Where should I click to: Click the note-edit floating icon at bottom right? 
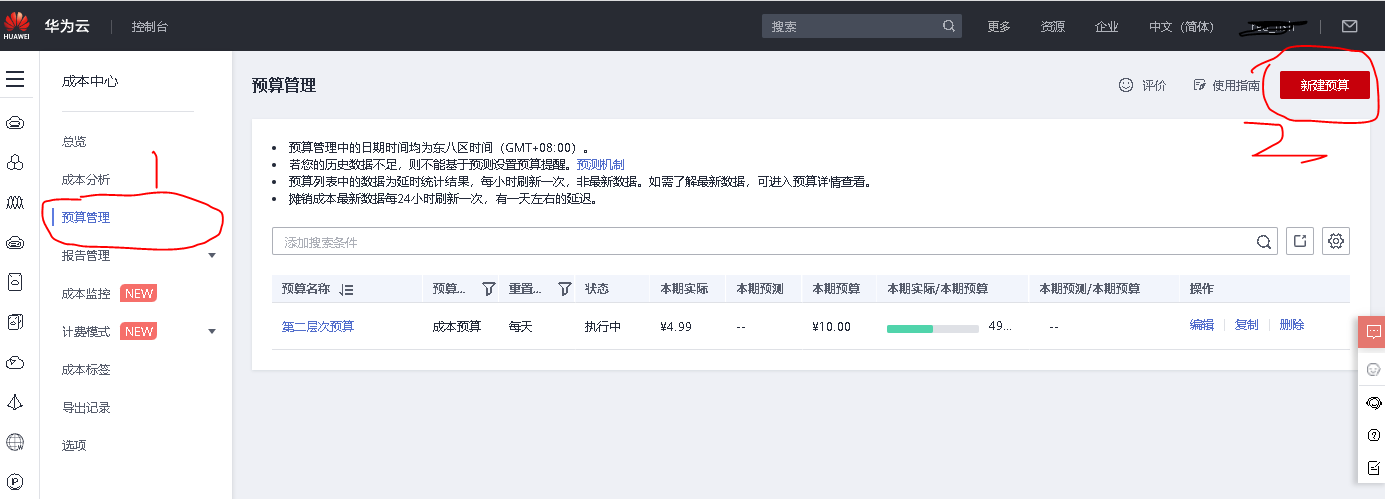pos(1373,467)
